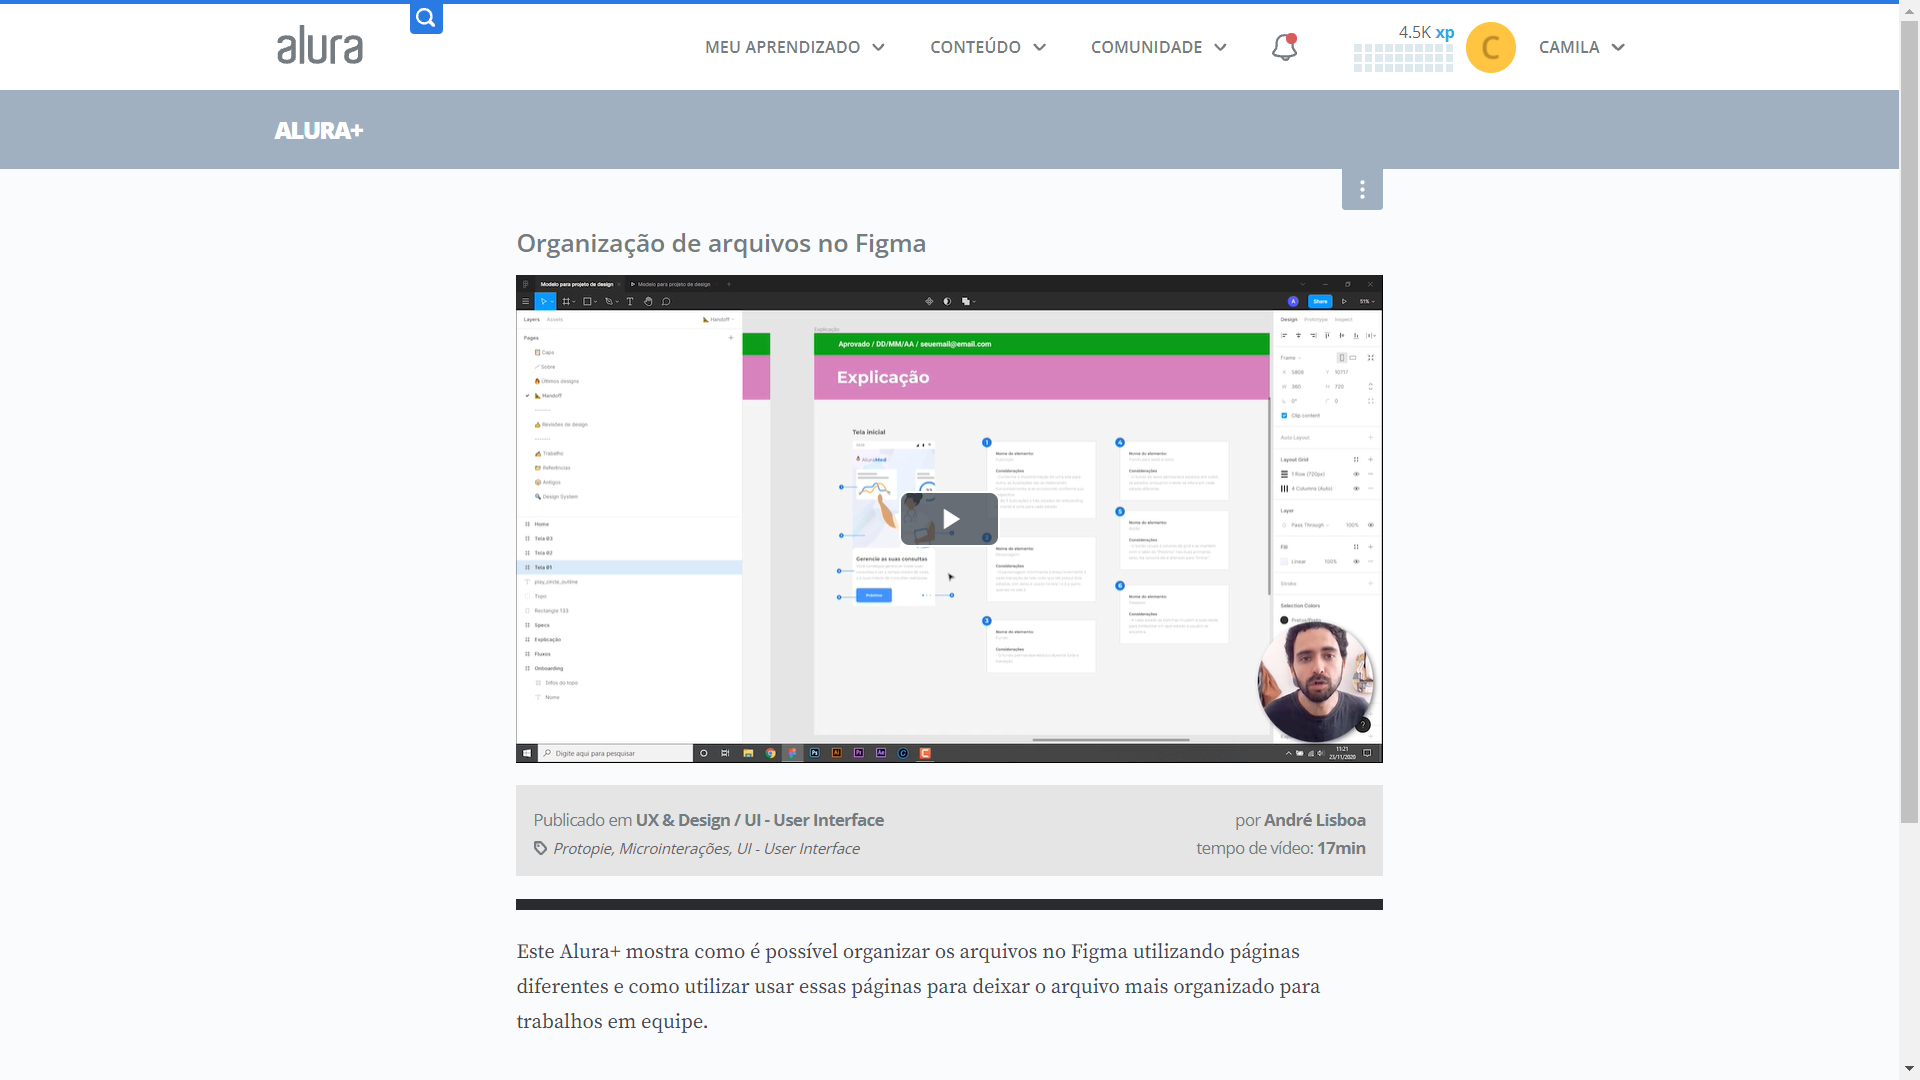Viewport: 1920px width, 1080px height.
Task: Click the search icon to search
Action: tap(425, 16)
